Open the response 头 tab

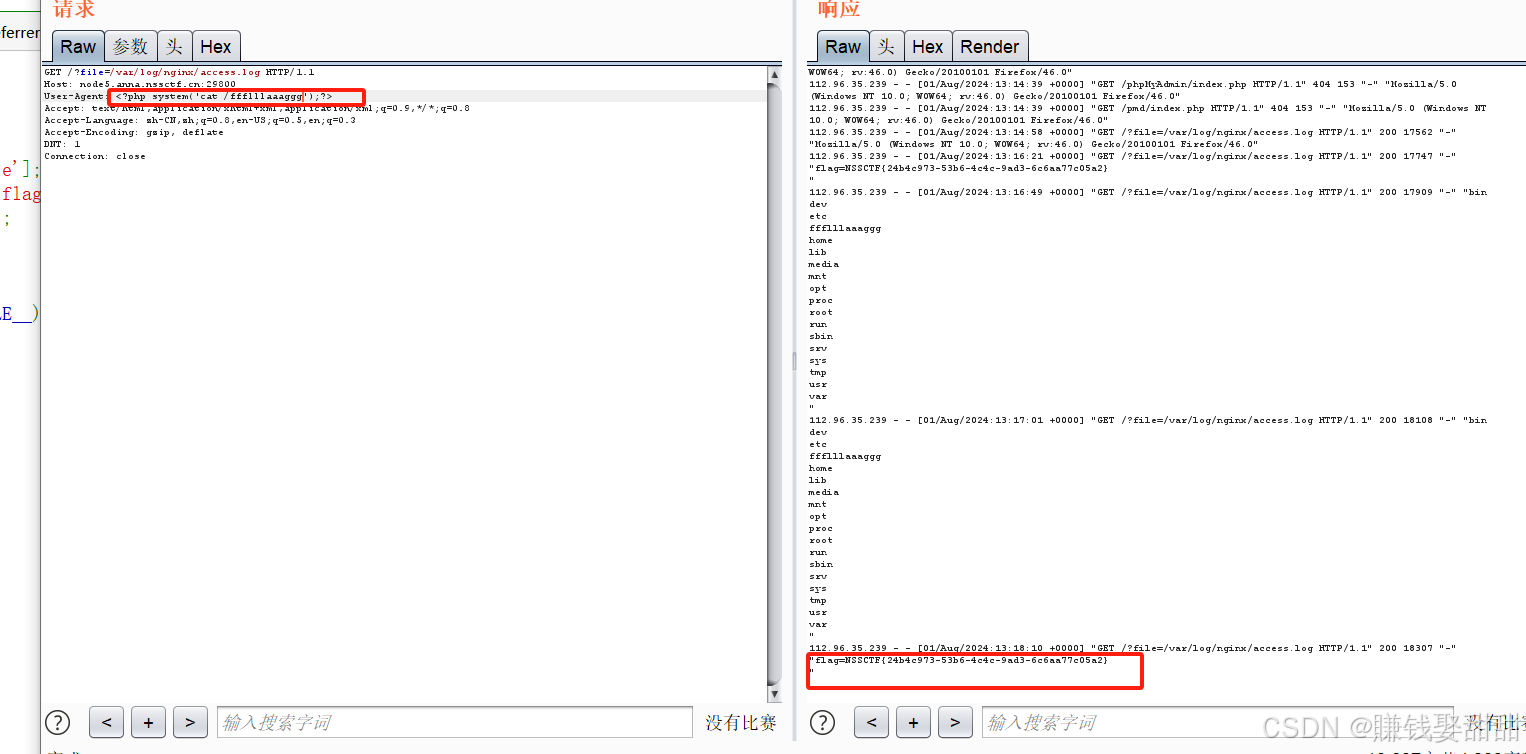(887, 47)
